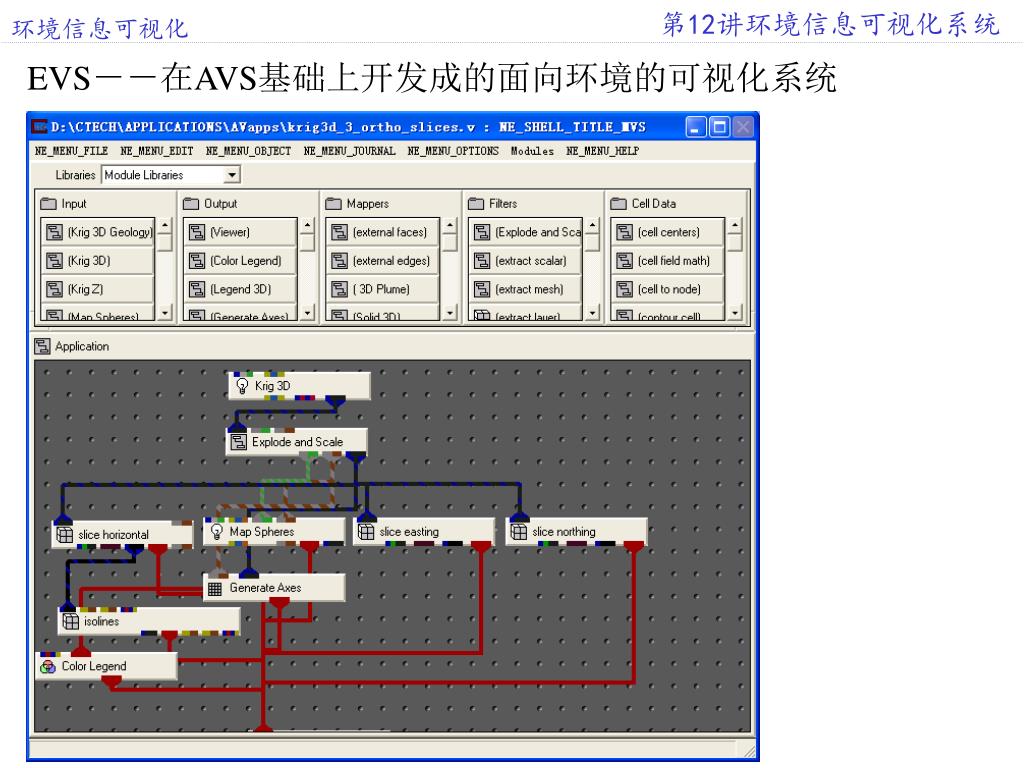Open the NE_MENU_OBJECT menu

(248, 151)
